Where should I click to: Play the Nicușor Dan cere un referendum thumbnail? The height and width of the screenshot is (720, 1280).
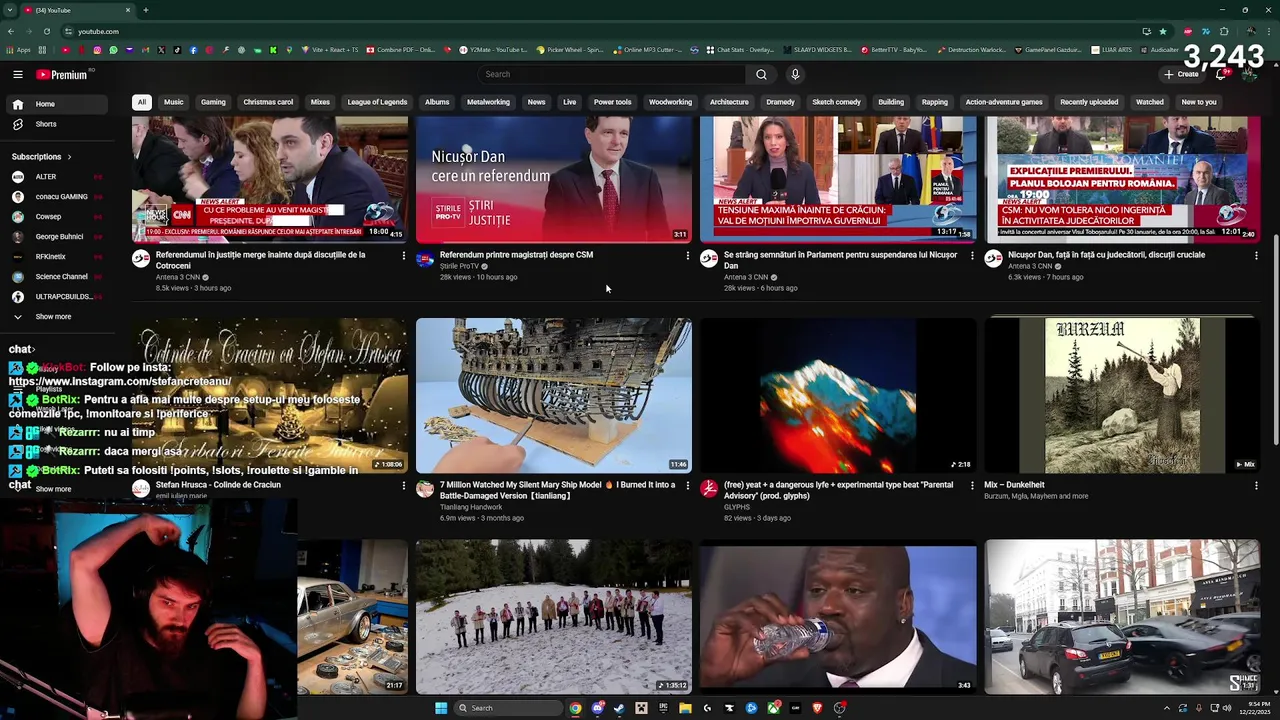tap(553, 179)
